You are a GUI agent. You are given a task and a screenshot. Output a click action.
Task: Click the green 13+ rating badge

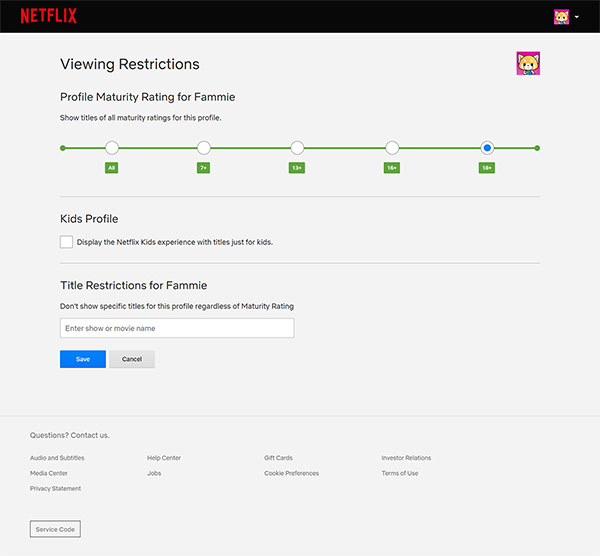pyautogui.click(x=297, y=168)
